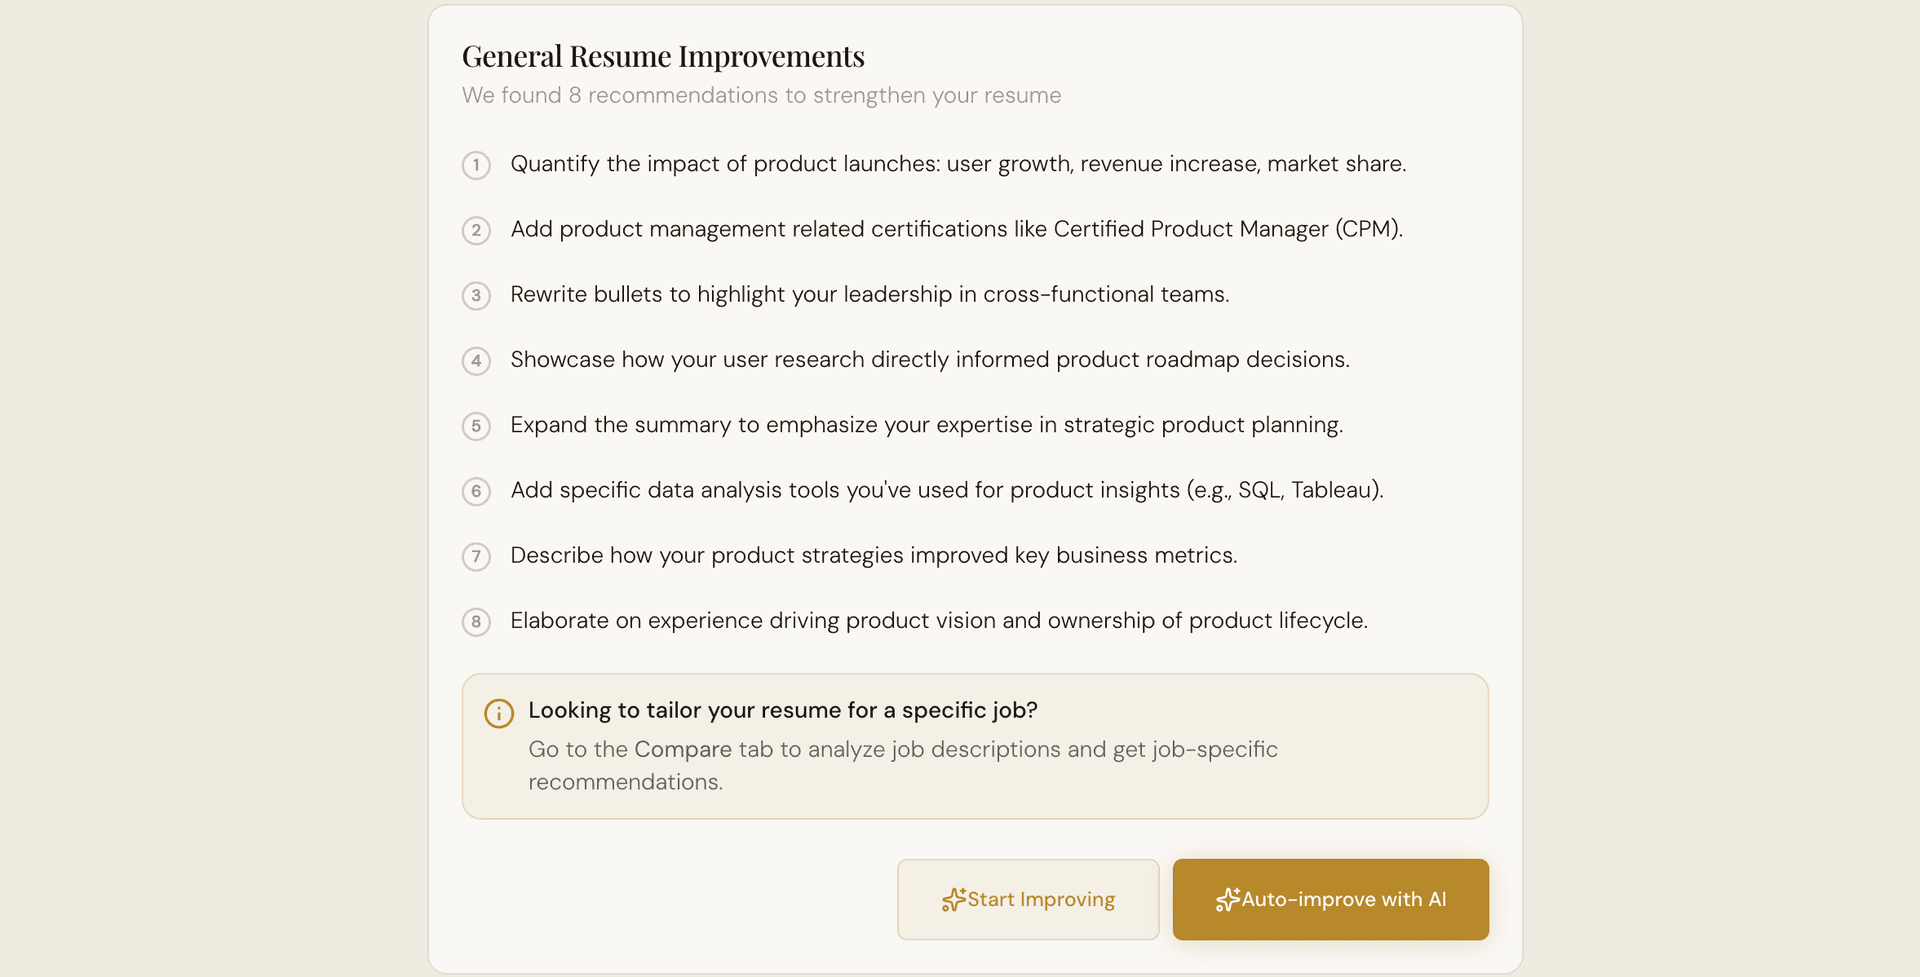Click the number 7 circle icon
Image resolution: width=1920 pixels, height=977 pixels.
pyautogui.click(x=476, y=556)
